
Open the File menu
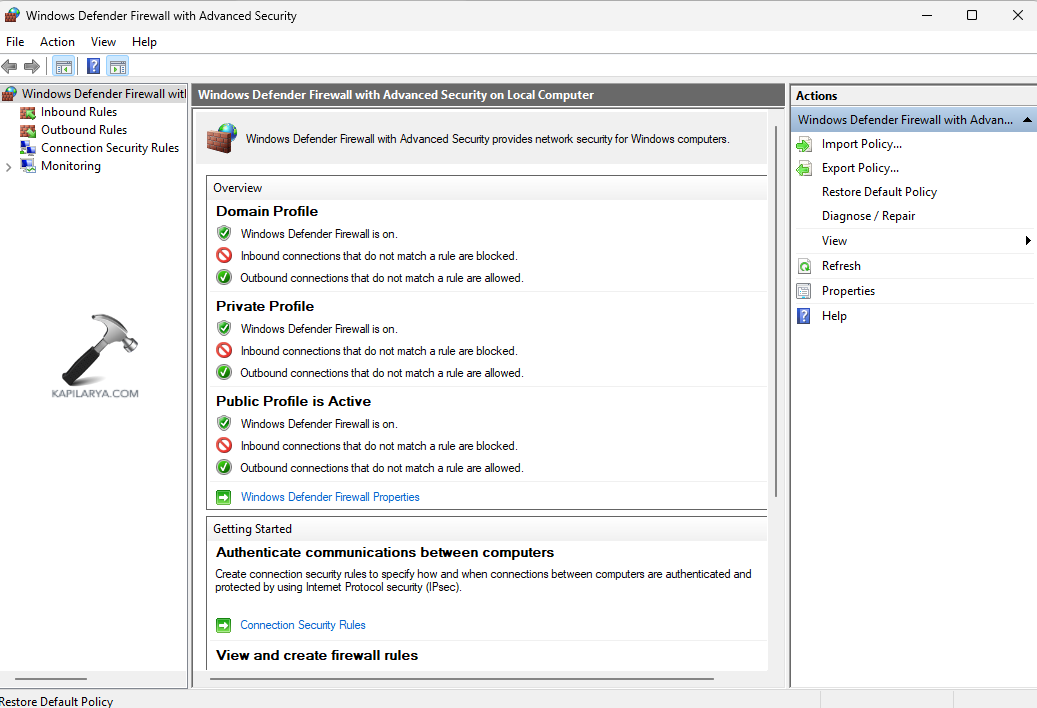point(15,42)
